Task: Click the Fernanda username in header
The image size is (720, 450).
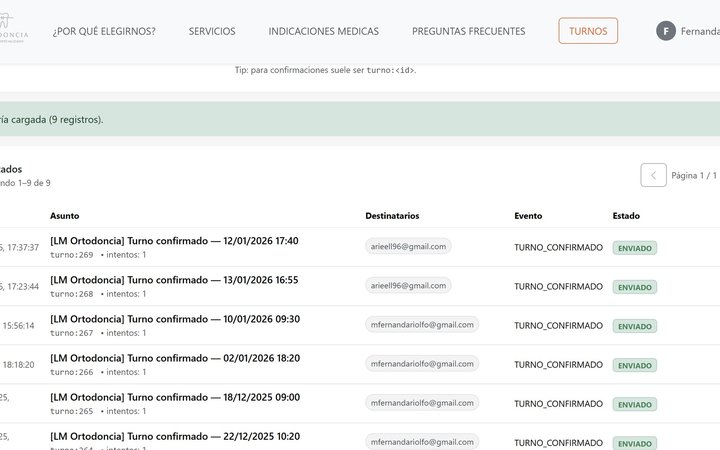Action: (700, 31)
